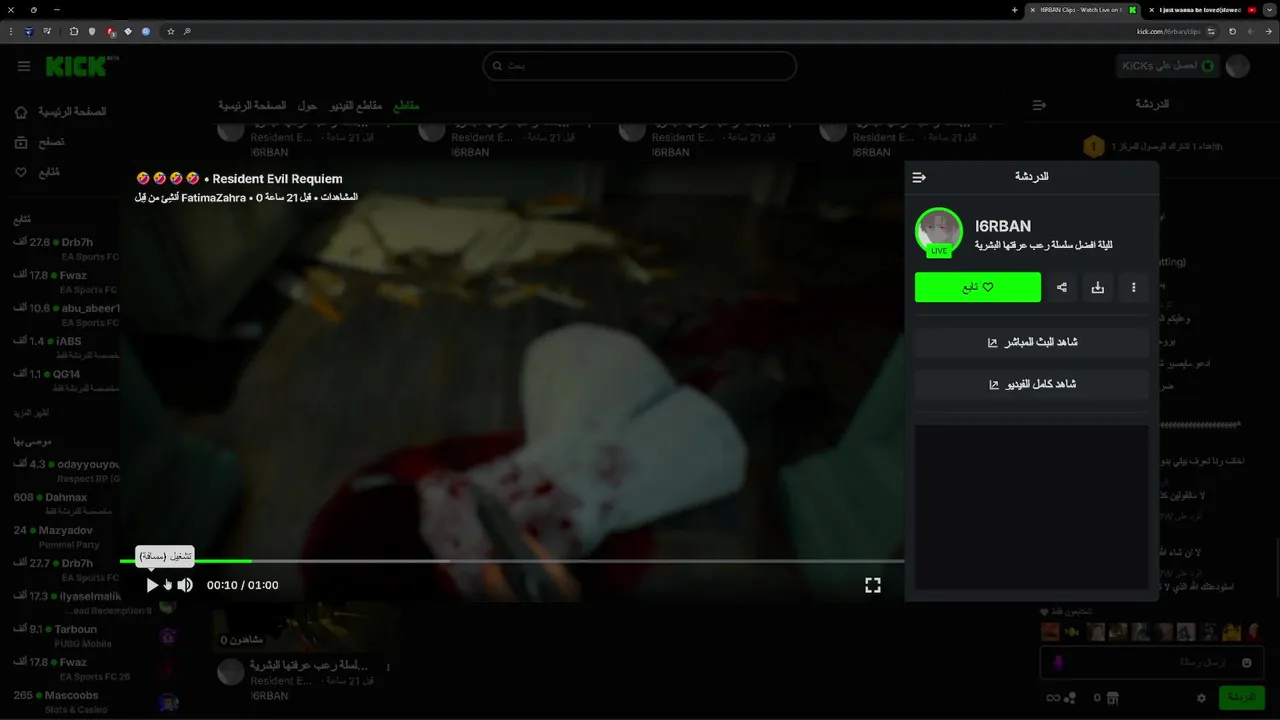
Task: Open the three-dot menu on the bottom clip card
Action: (x=388, y=667)
